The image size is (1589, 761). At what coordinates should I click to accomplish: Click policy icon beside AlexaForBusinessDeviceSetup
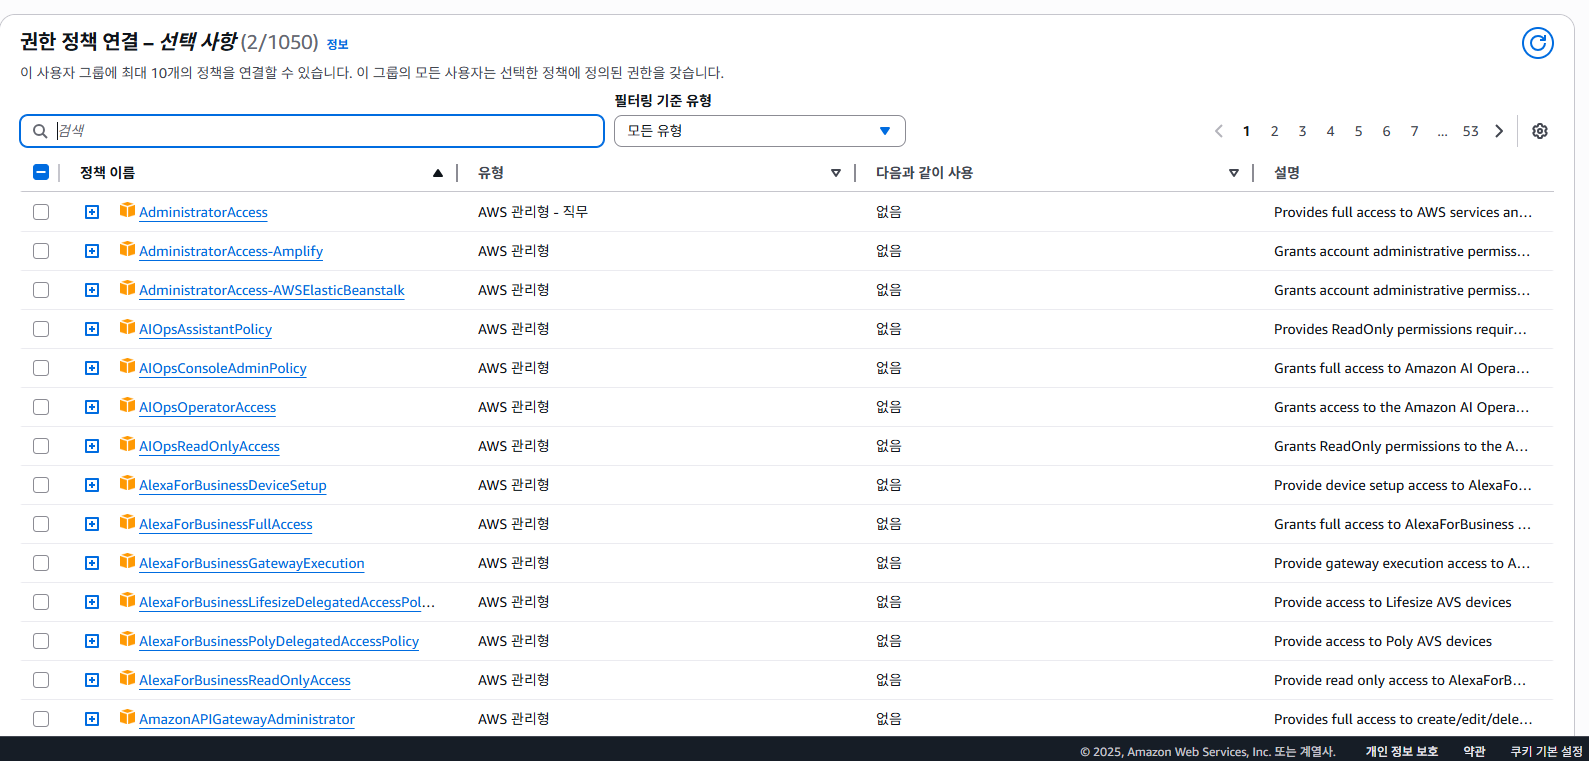click(x=127, y=483)
